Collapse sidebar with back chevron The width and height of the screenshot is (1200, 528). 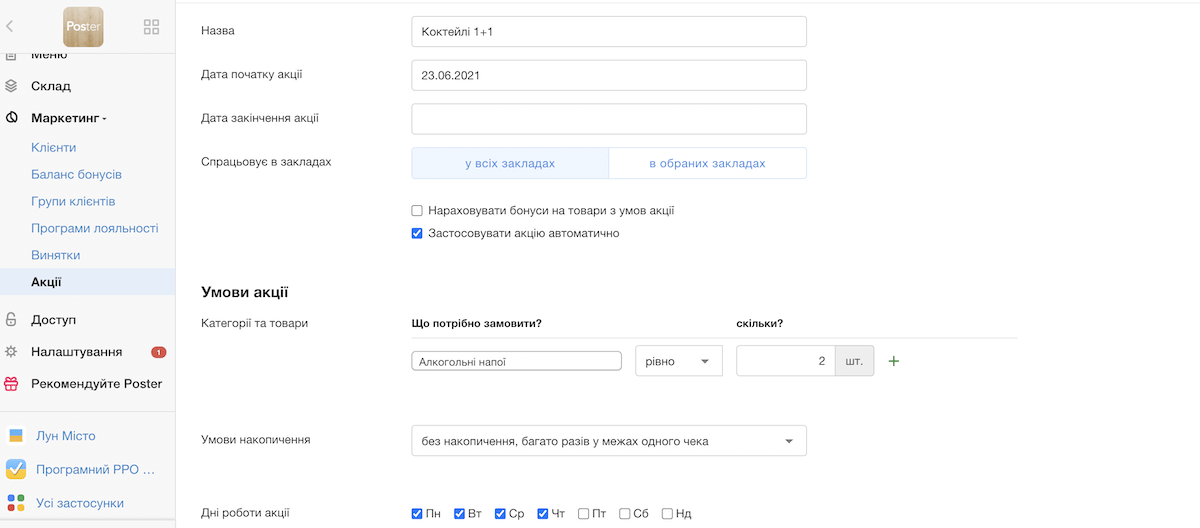[10, 27]
